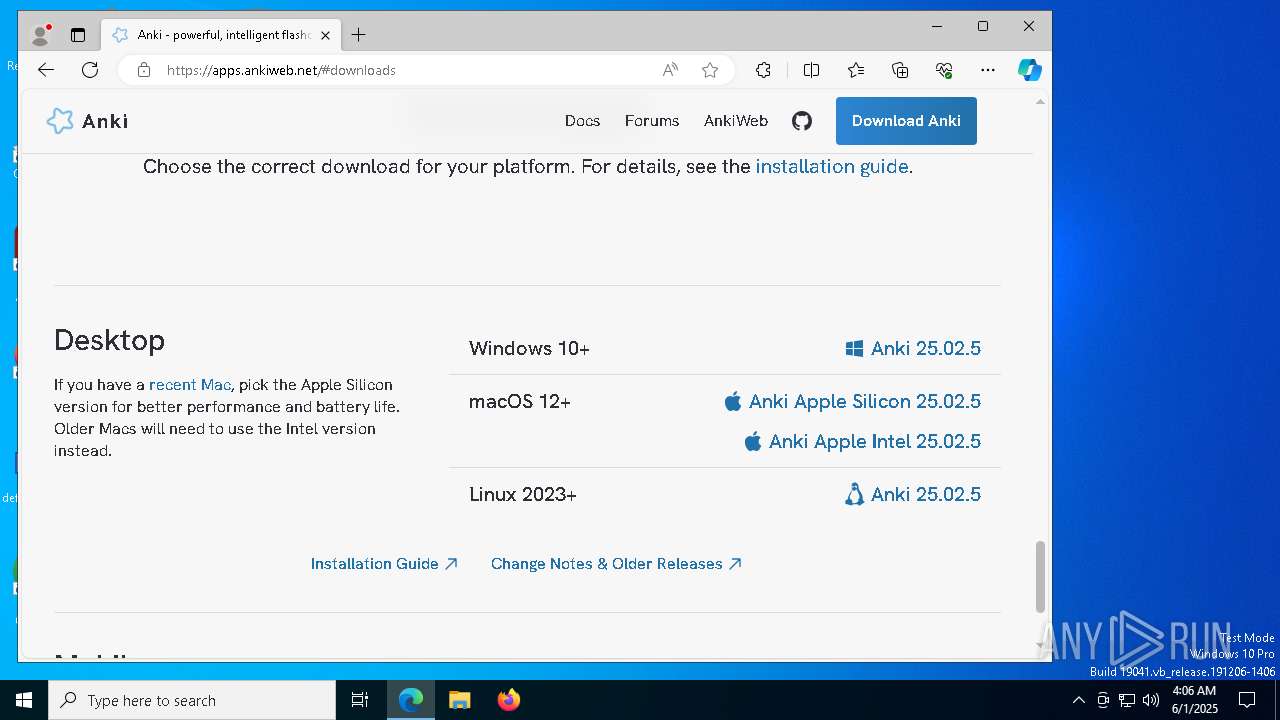Open the AnkiWeb menu item

pyautogui.click(x=736, y=121)
